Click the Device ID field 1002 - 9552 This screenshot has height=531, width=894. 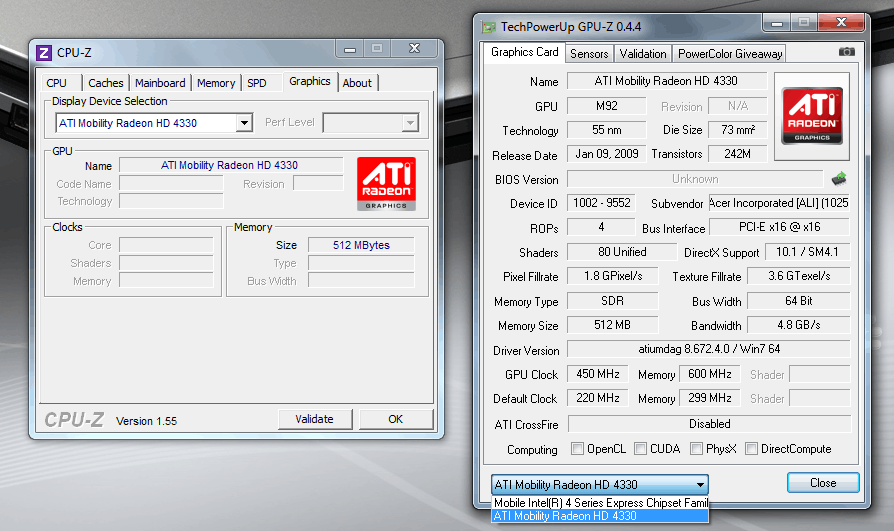point(602,203)
